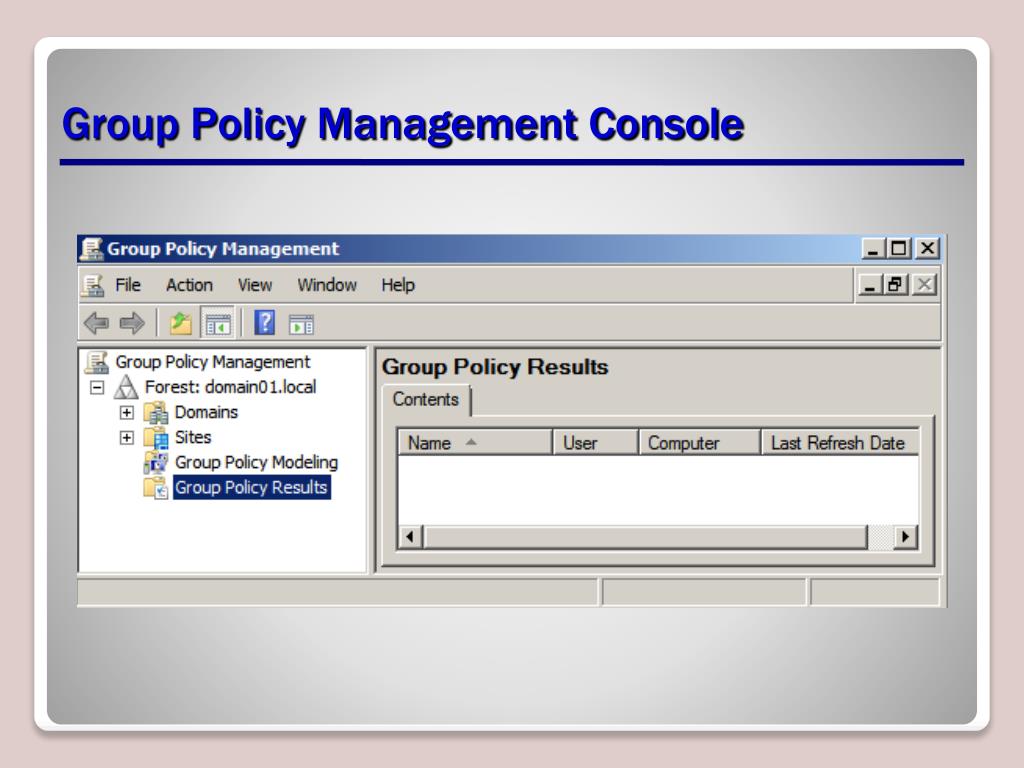
Task: Click the Forward arrow toolbar icon
Action: pos(133,323)
